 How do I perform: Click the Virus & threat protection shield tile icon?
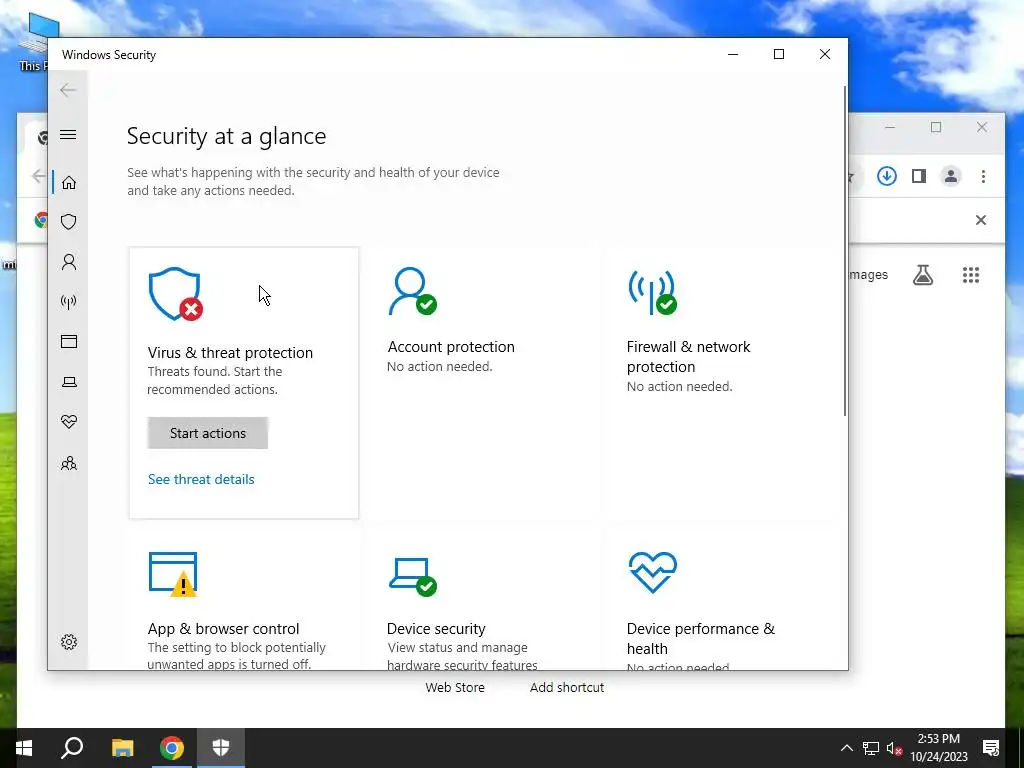pyautogui.click(x=175, y=294)
